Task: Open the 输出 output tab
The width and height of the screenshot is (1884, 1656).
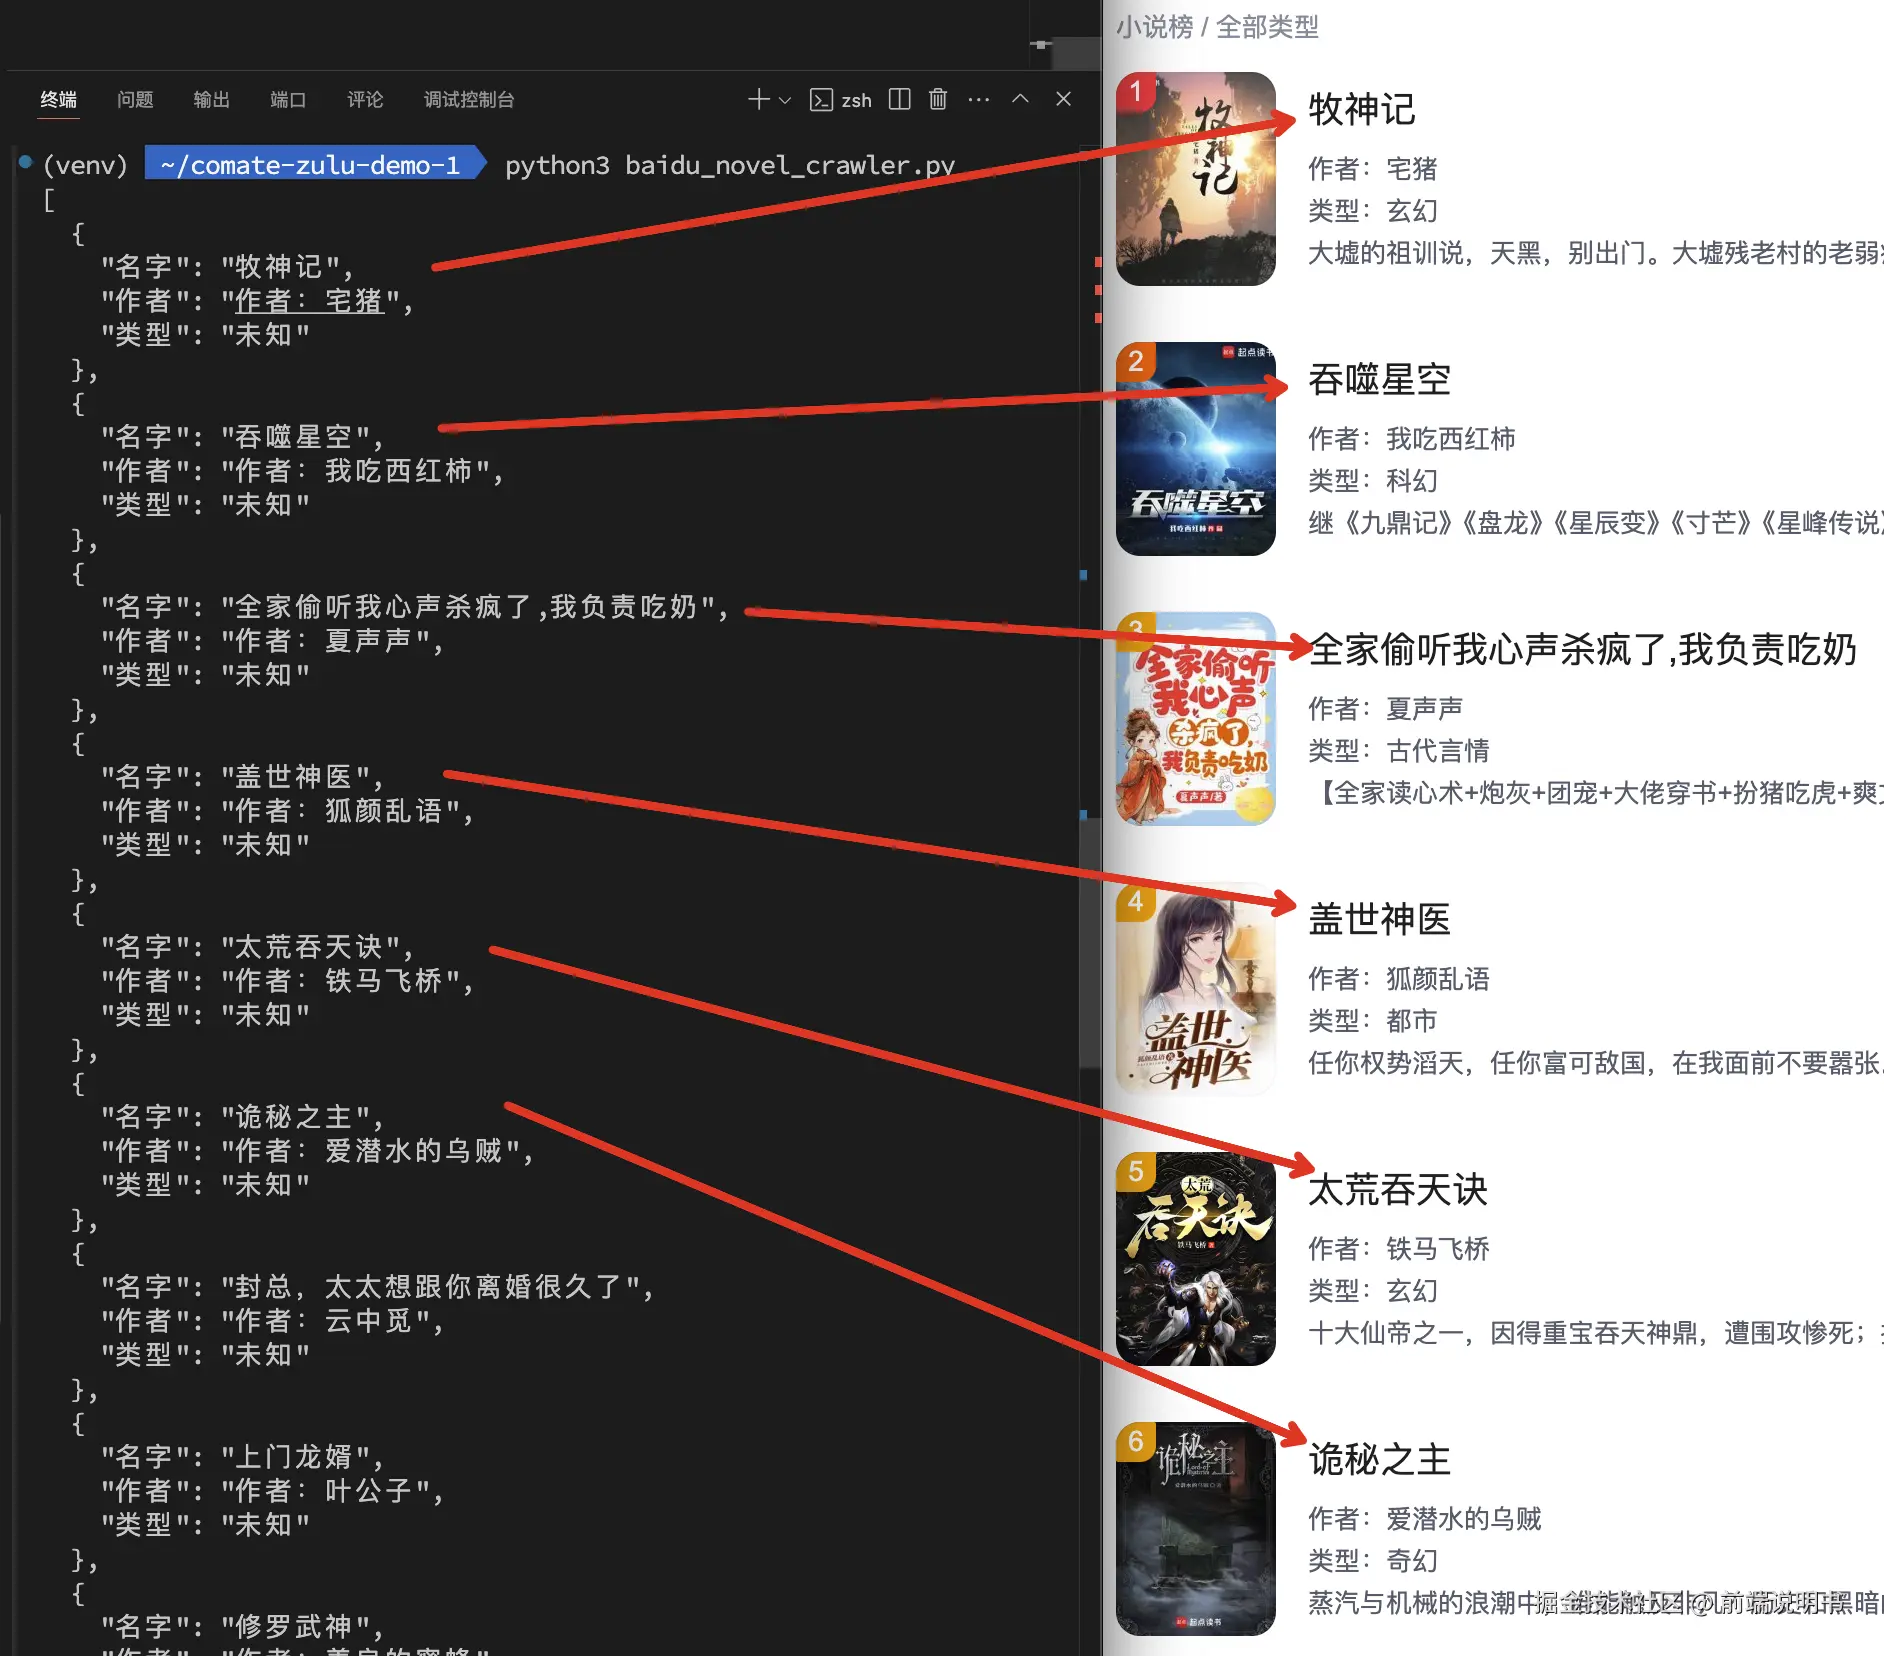Action: 211,99
